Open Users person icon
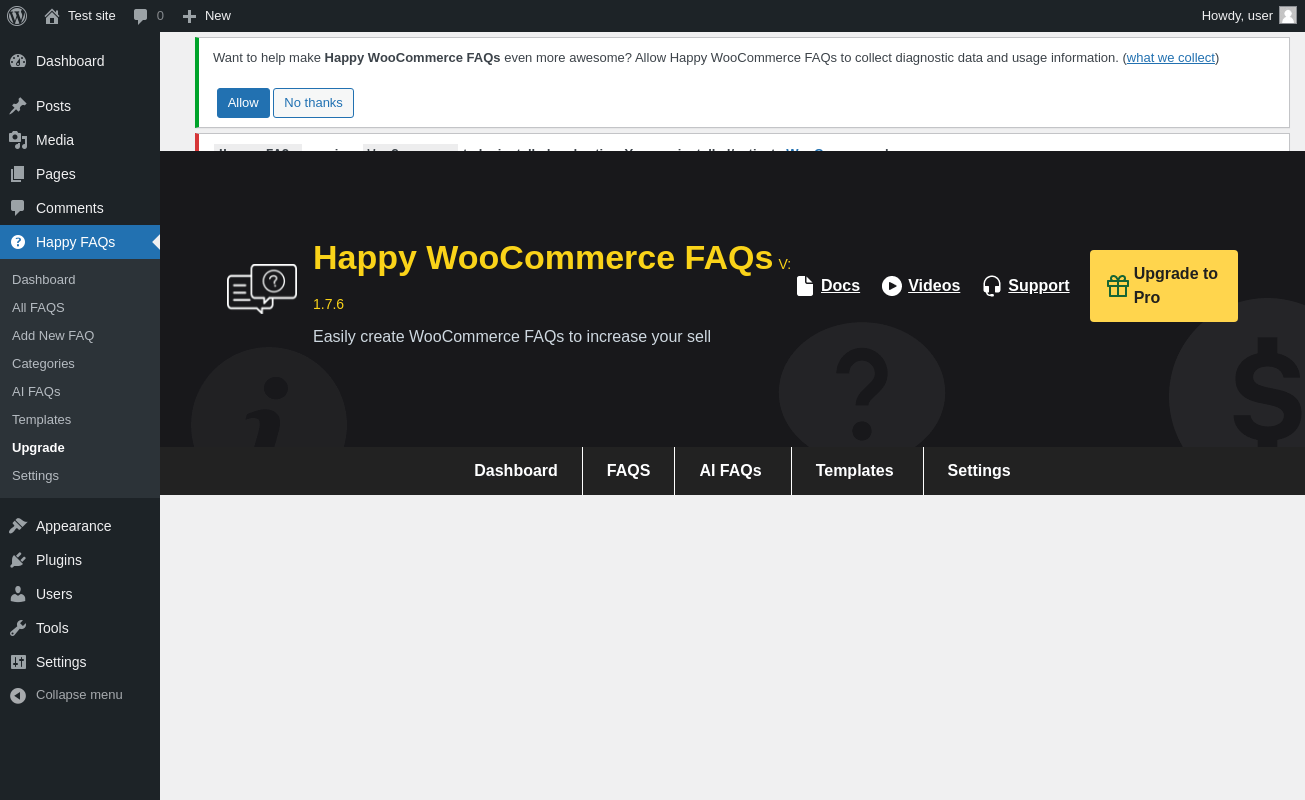1305x800 pixels. [18, 594]
